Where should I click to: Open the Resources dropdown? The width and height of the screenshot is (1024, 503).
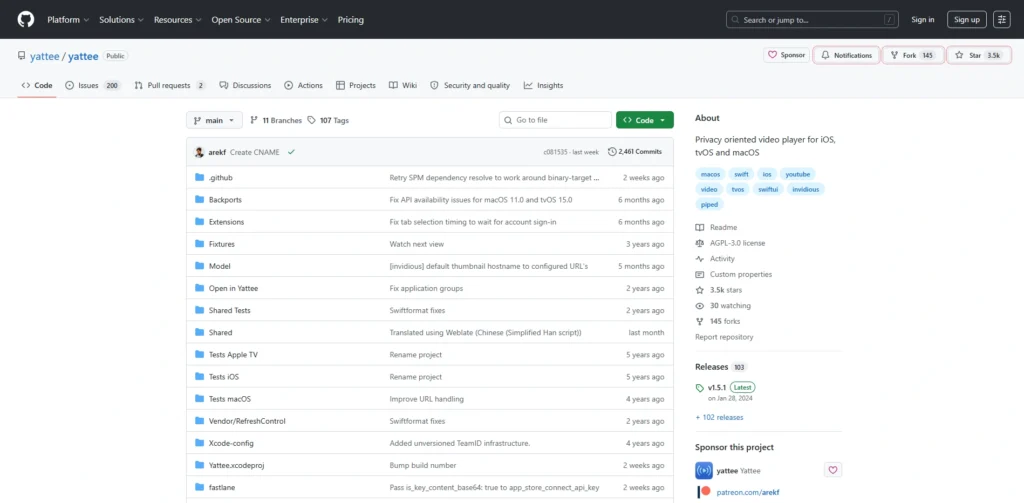tap(178, 20)
